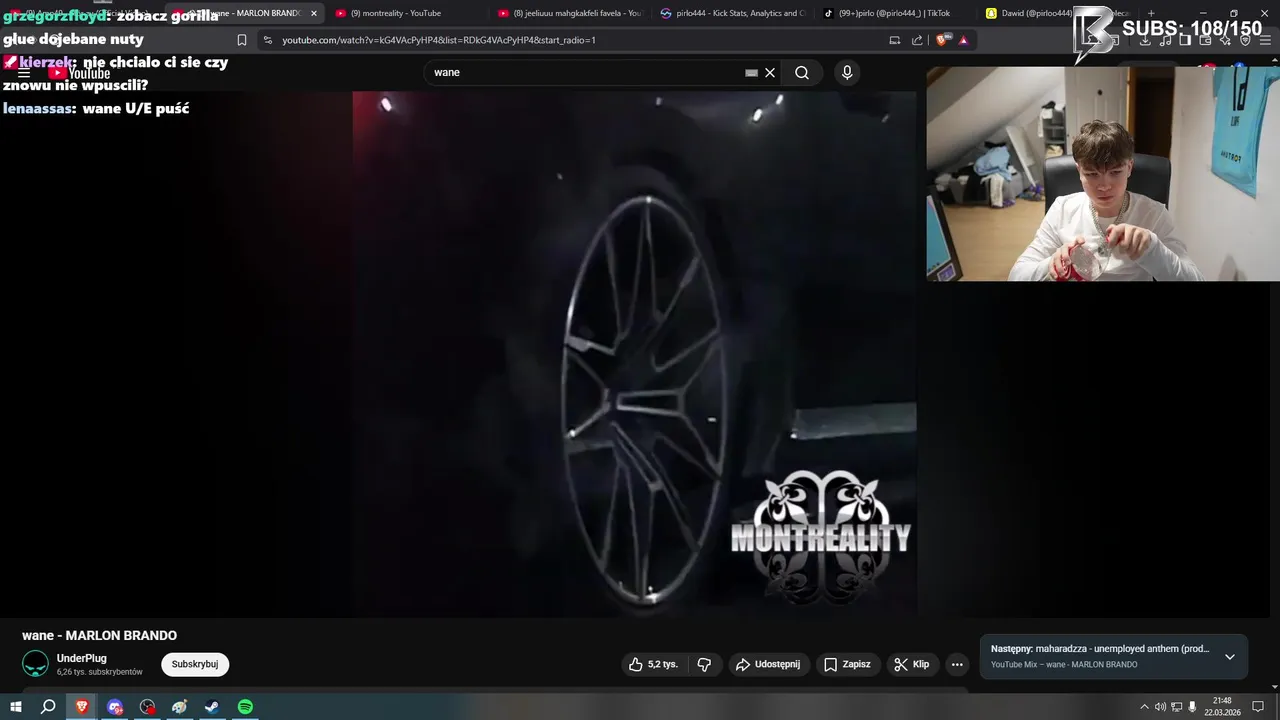The image size is (1280, 720).
Task: Bookmark this page with the bookmark icon
Action: pos(242,40)
